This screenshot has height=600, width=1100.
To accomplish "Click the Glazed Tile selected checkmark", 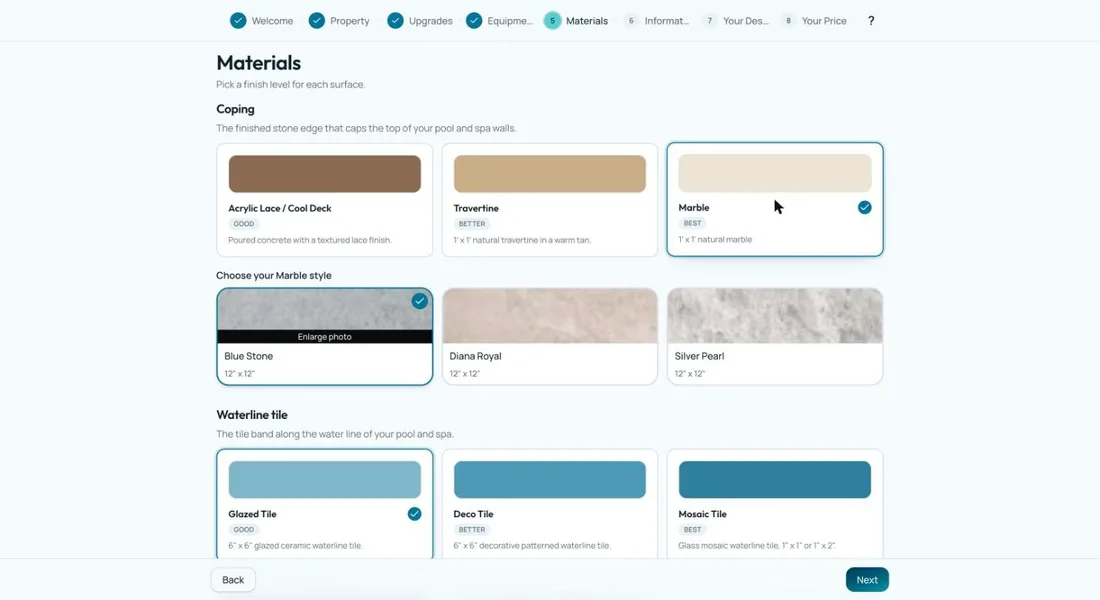I will (x=415, y=514).
